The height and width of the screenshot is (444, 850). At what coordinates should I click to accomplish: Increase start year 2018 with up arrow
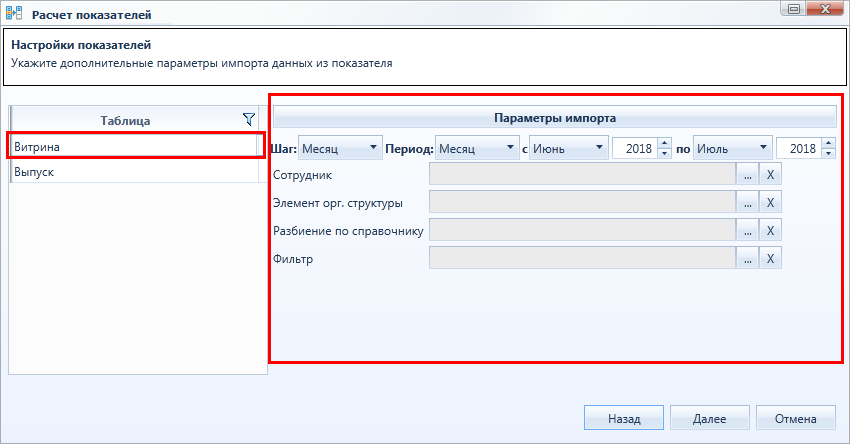coord(665,143)
